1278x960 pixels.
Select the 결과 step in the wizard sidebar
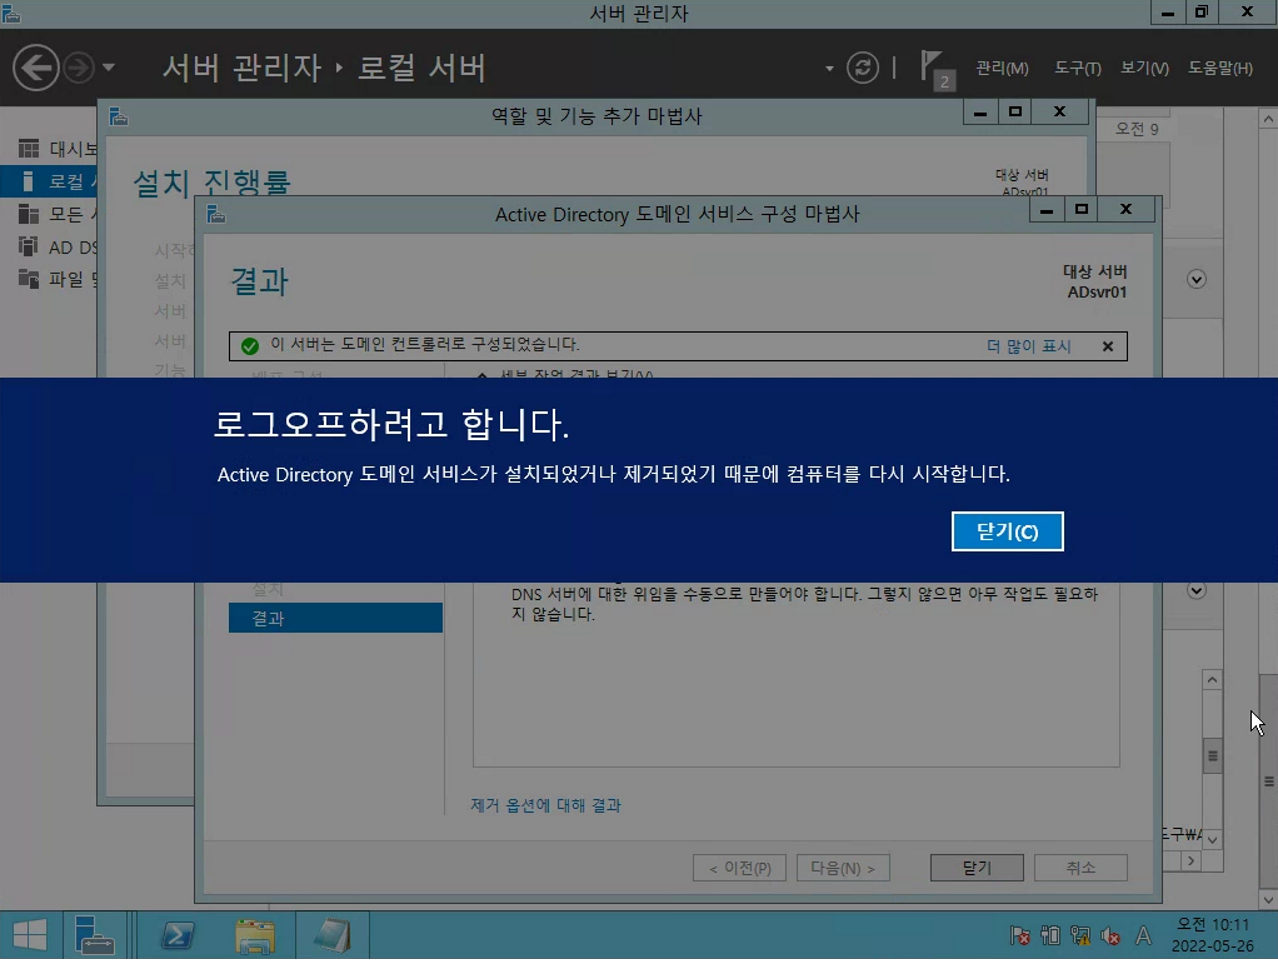pos(335,618)
